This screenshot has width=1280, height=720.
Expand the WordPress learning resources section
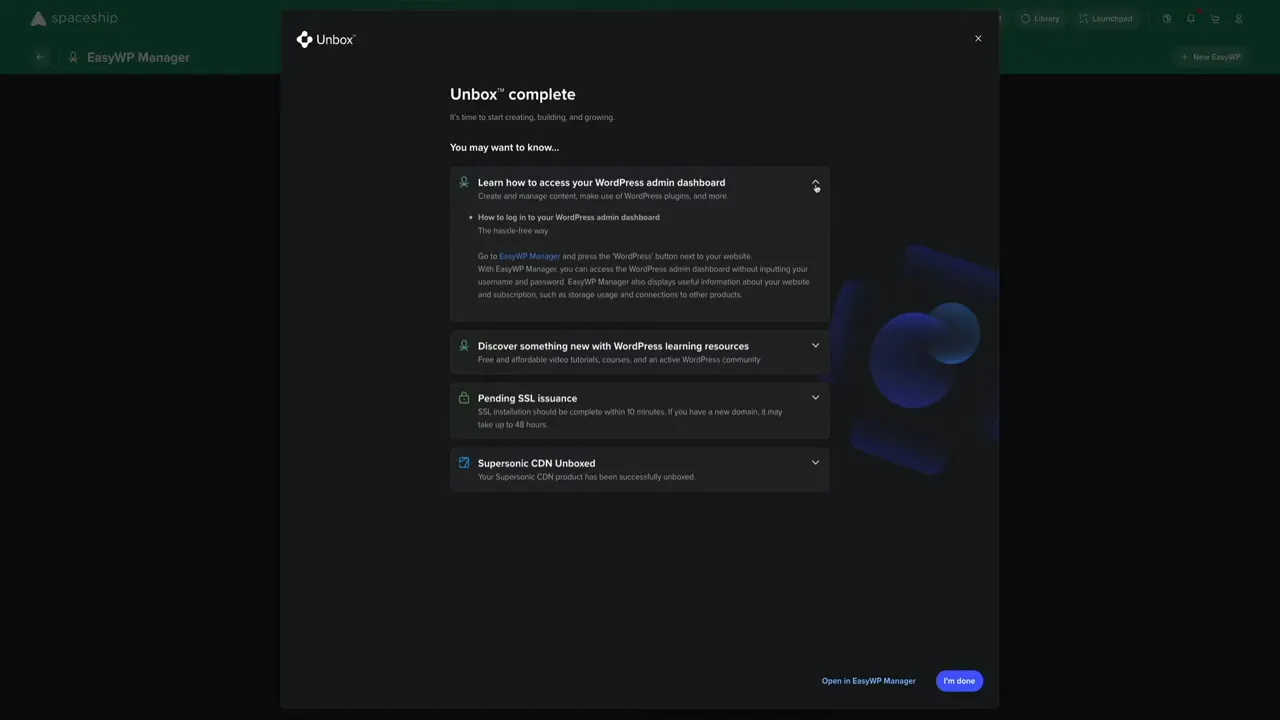point(815,346)
